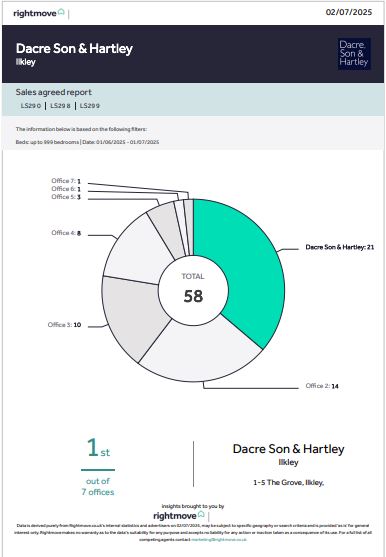This screenshot has height=557, width=386.
Task: Click the 'Office 3: 10' label
Action: pyautogui.click(x=64, y=325)
